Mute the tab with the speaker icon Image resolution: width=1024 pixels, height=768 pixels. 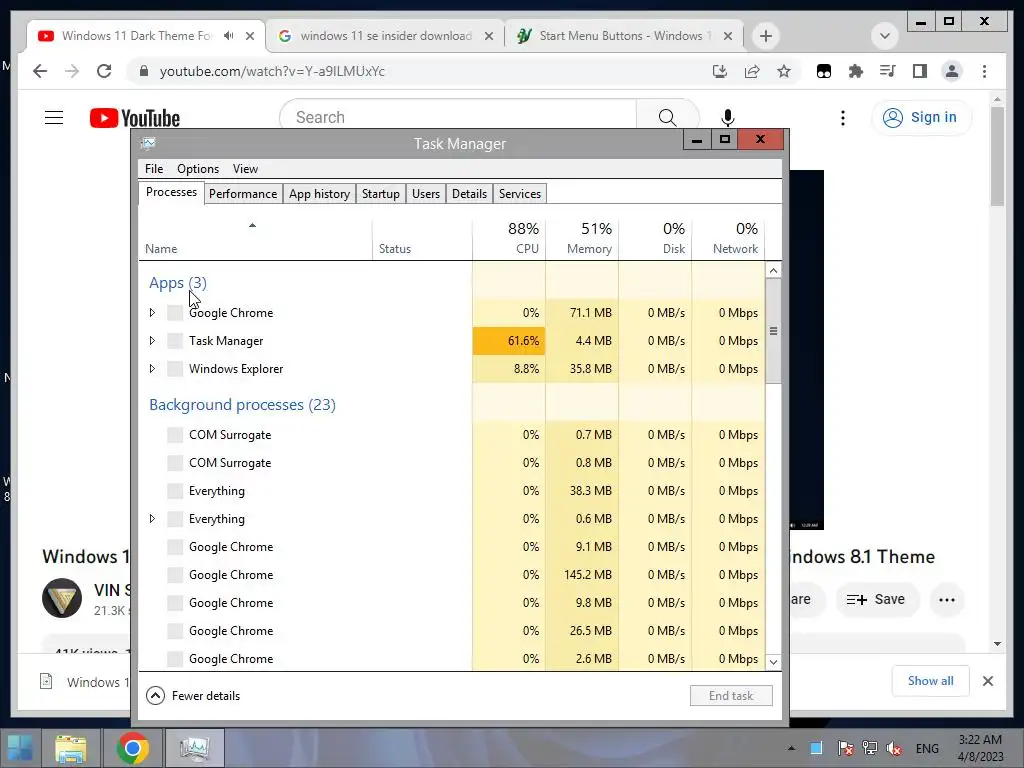(228, 36)
